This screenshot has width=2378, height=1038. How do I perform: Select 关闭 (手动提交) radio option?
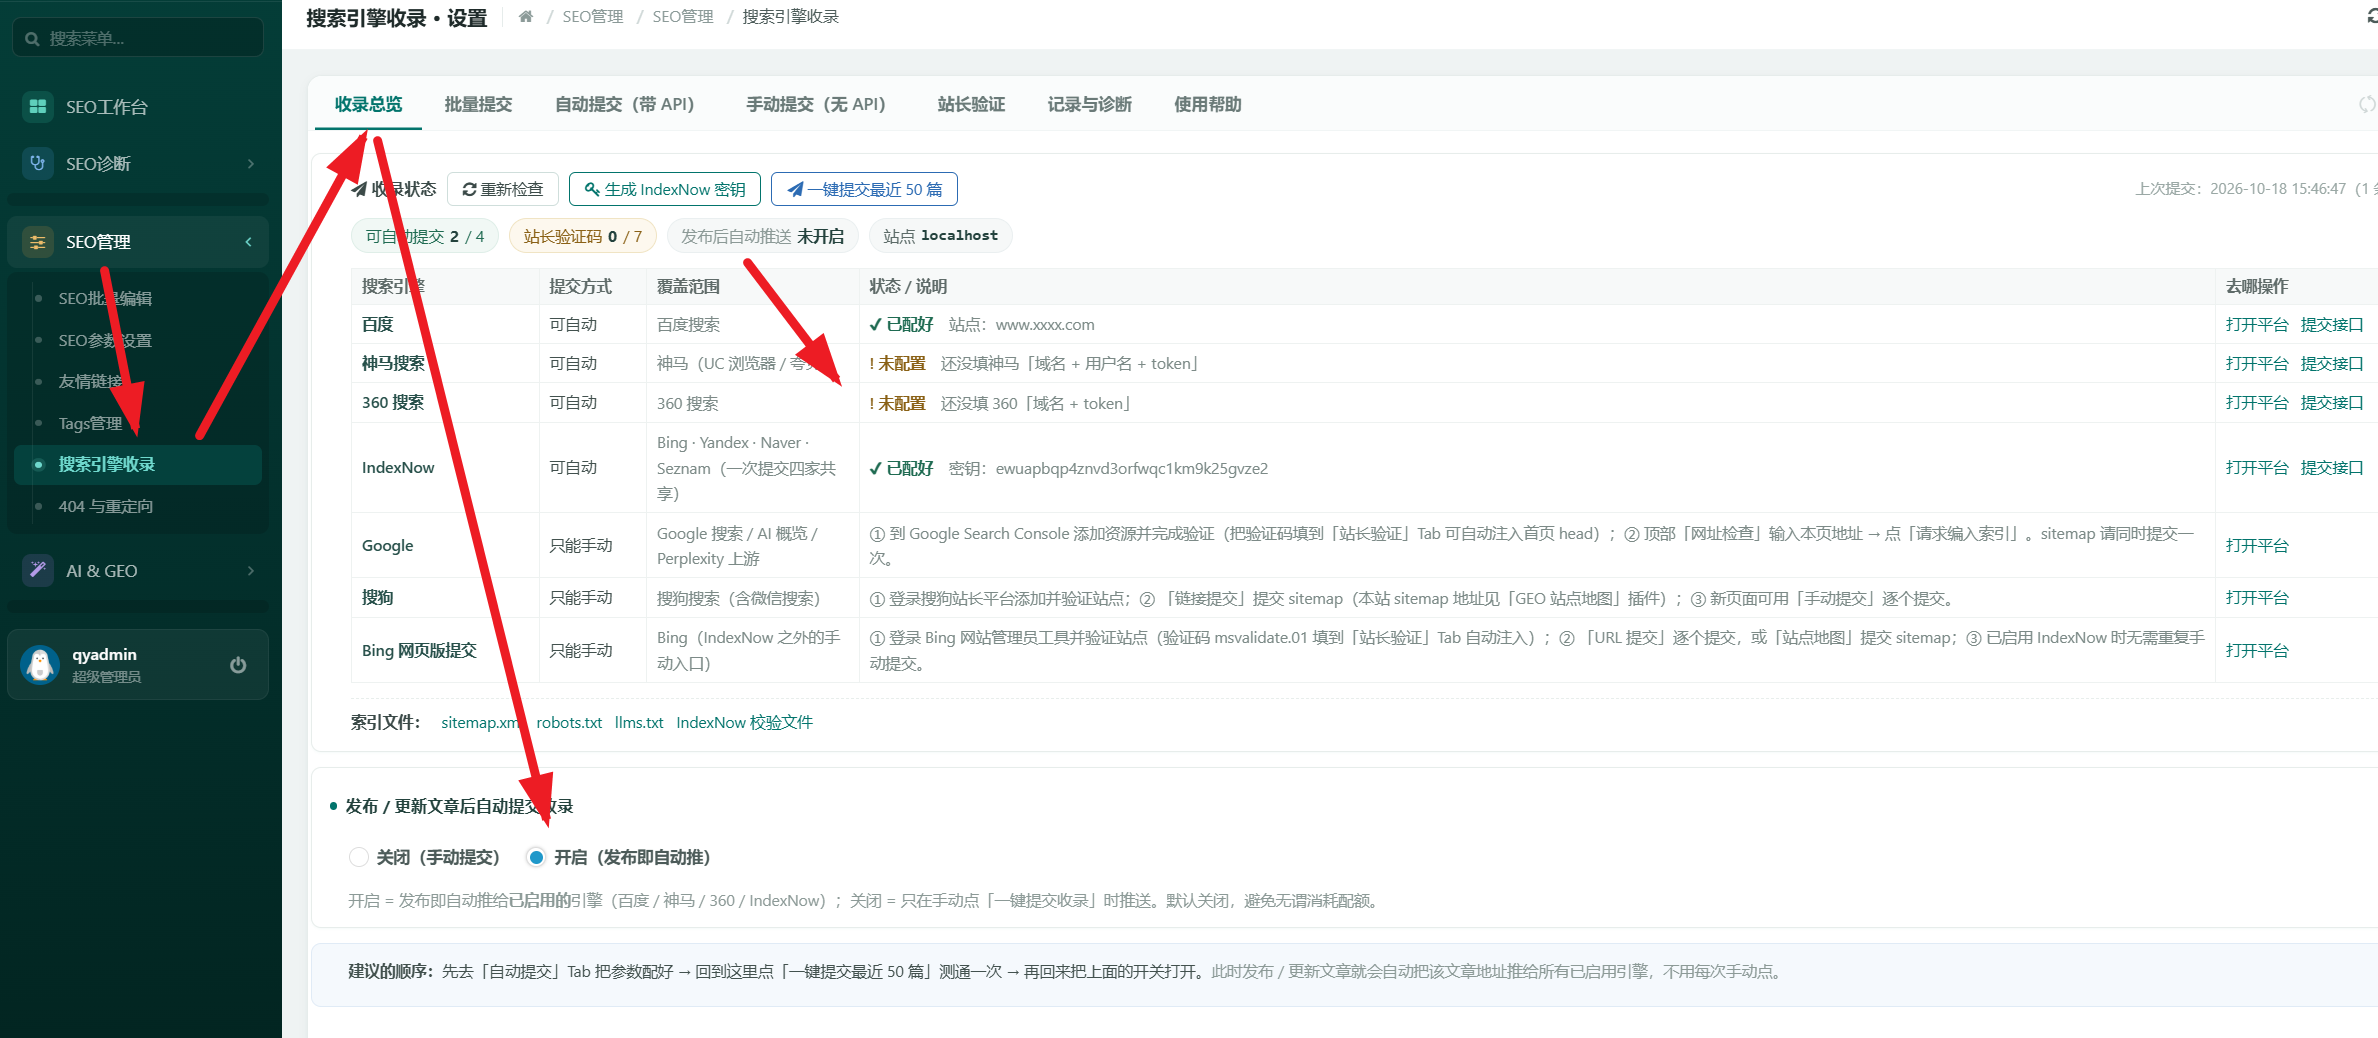pos(358,857)
